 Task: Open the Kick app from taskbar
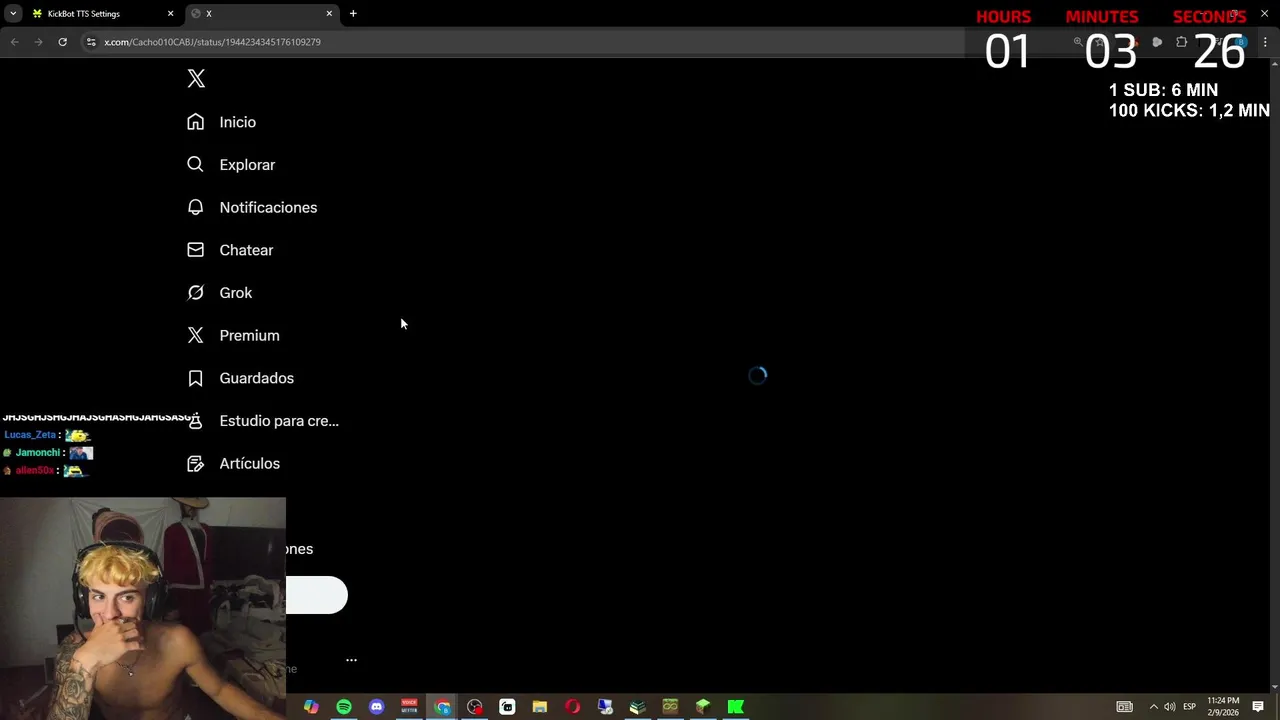point(736,707)
